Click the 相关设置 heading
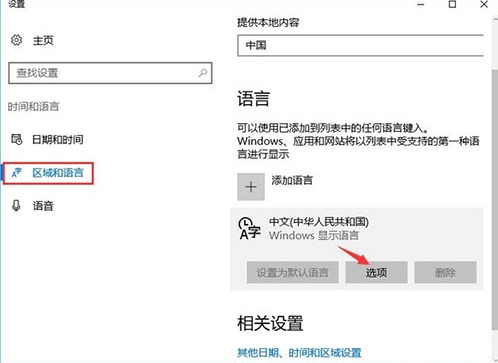 pos(270,323)
